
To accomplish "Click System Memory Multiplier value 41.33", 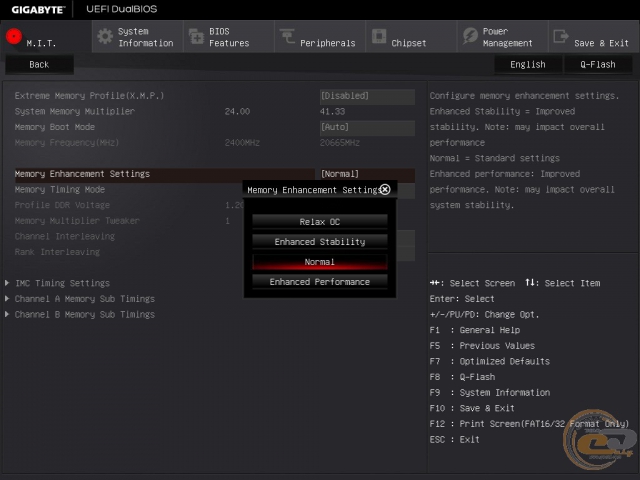I will point(333,111).
